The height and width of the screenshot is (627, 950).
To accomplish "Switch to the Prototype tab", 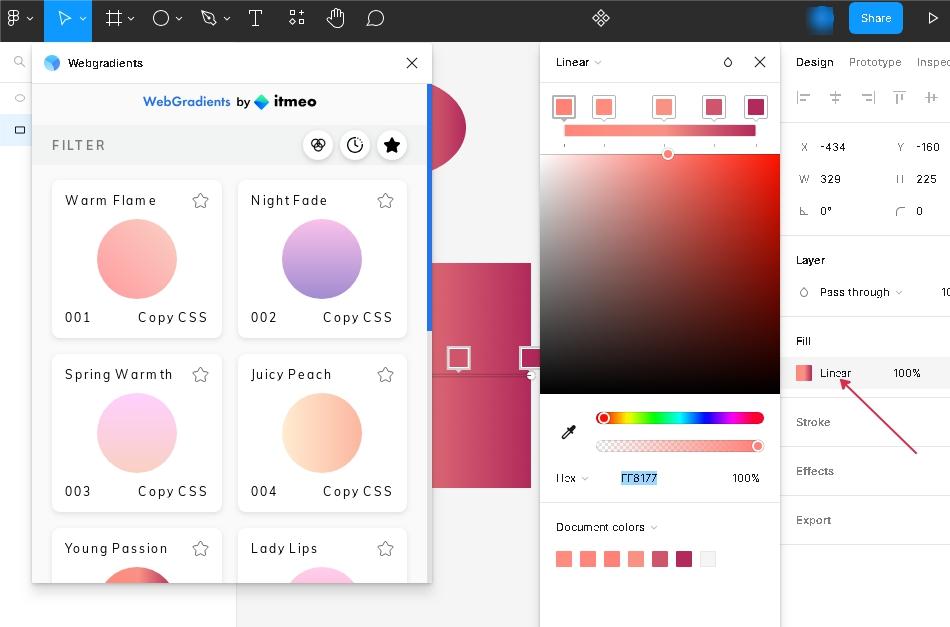I will [x=874, y=62].
